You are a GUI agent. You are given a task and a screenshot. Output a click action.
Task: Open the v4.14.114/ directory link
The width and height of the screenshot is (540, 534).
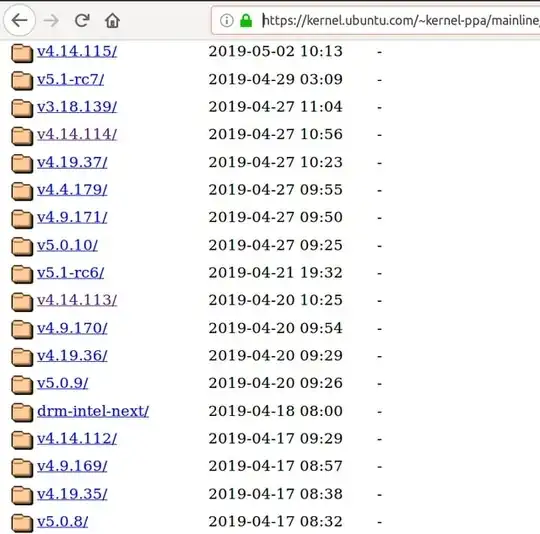(x=77, y=134)
